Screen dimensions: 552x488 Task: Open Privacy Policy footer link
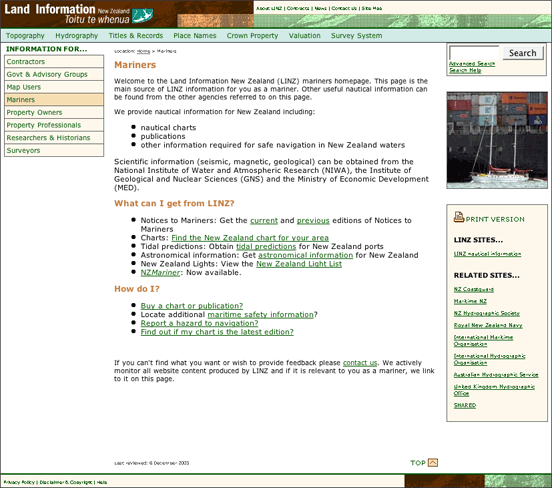click(19, 482)
